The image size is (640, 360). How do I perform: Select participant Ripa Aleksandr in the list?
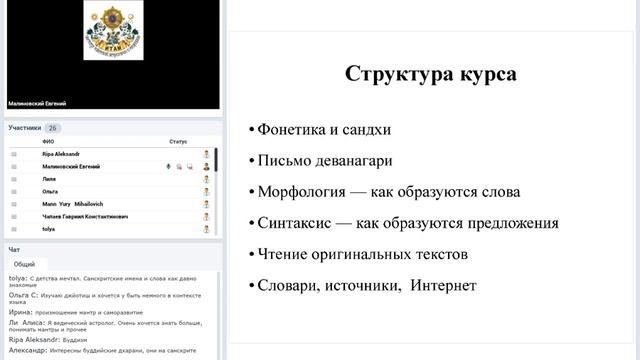61,154
